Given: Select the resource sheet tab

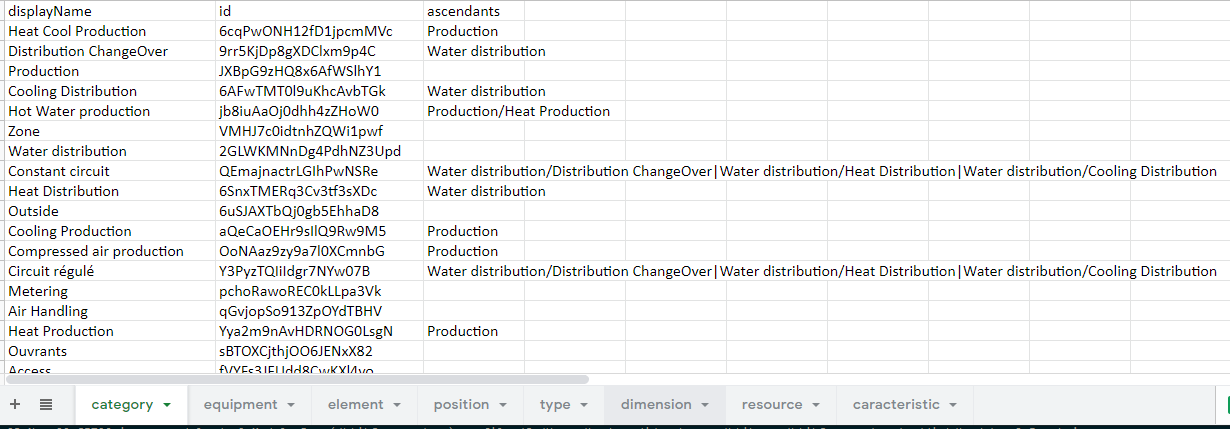Looking at the screenshot, I should tap(771, 405).
